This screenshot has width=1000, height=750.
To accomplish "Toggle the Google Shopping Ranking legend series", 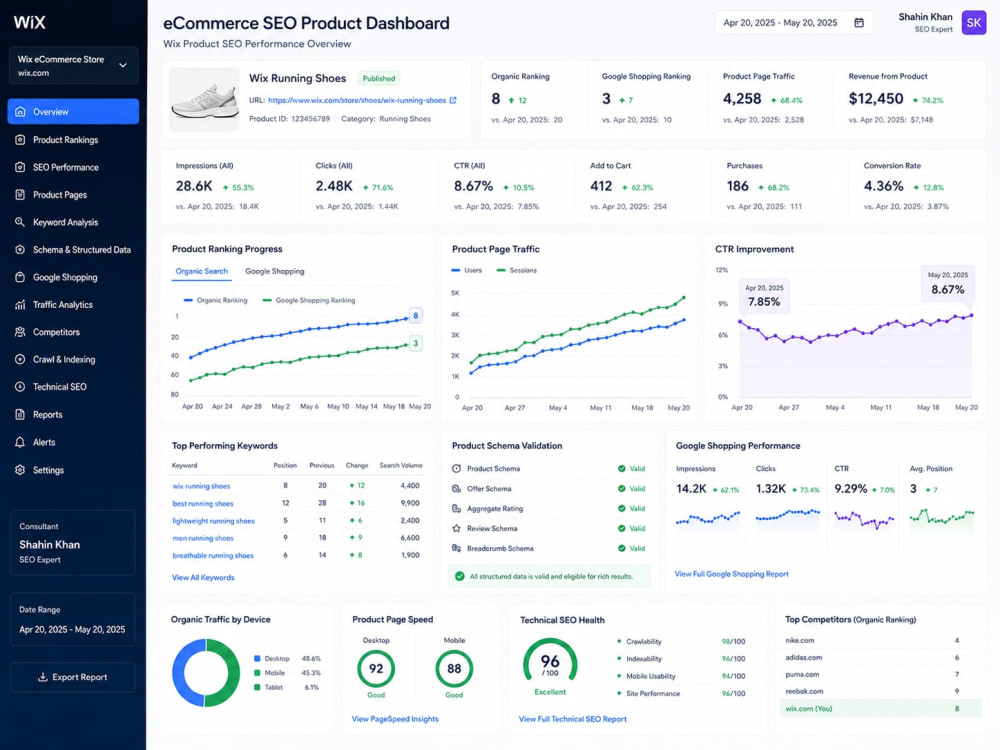I will (x=309, y=300).
